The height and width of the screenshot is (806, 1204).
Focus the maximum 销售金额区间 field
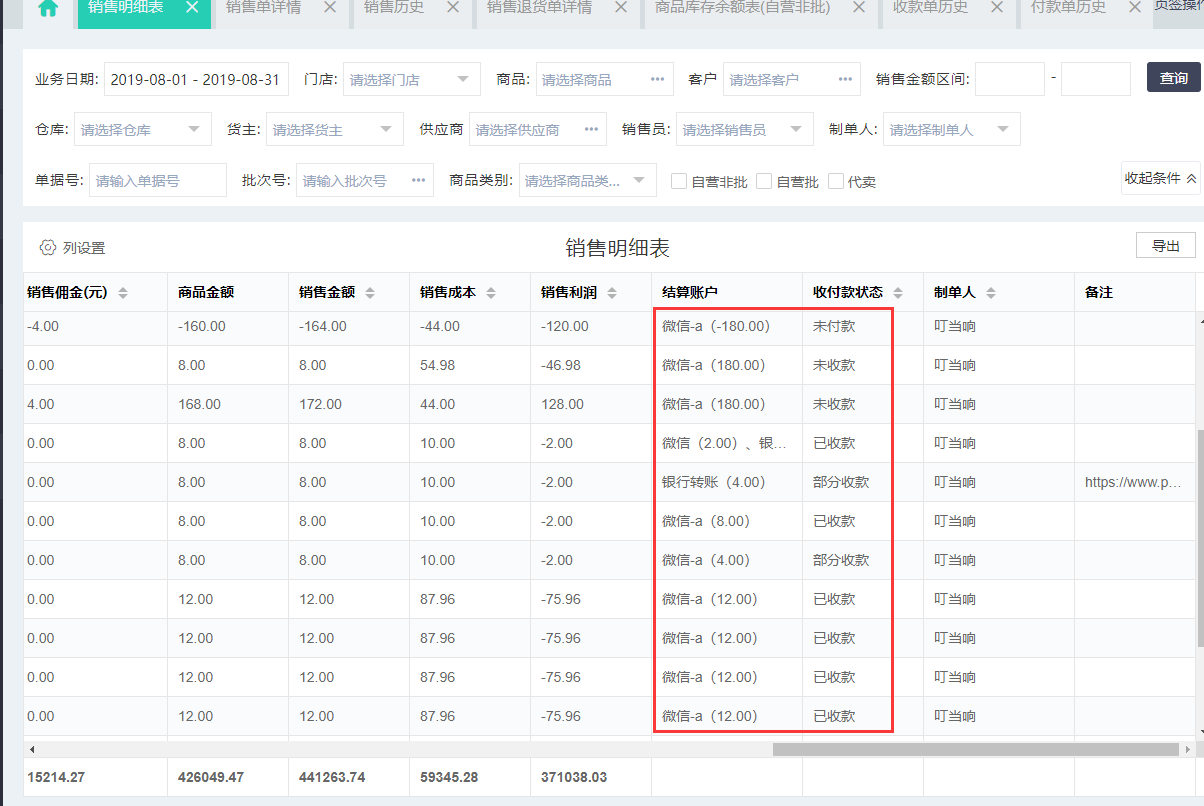(1096, 79)
